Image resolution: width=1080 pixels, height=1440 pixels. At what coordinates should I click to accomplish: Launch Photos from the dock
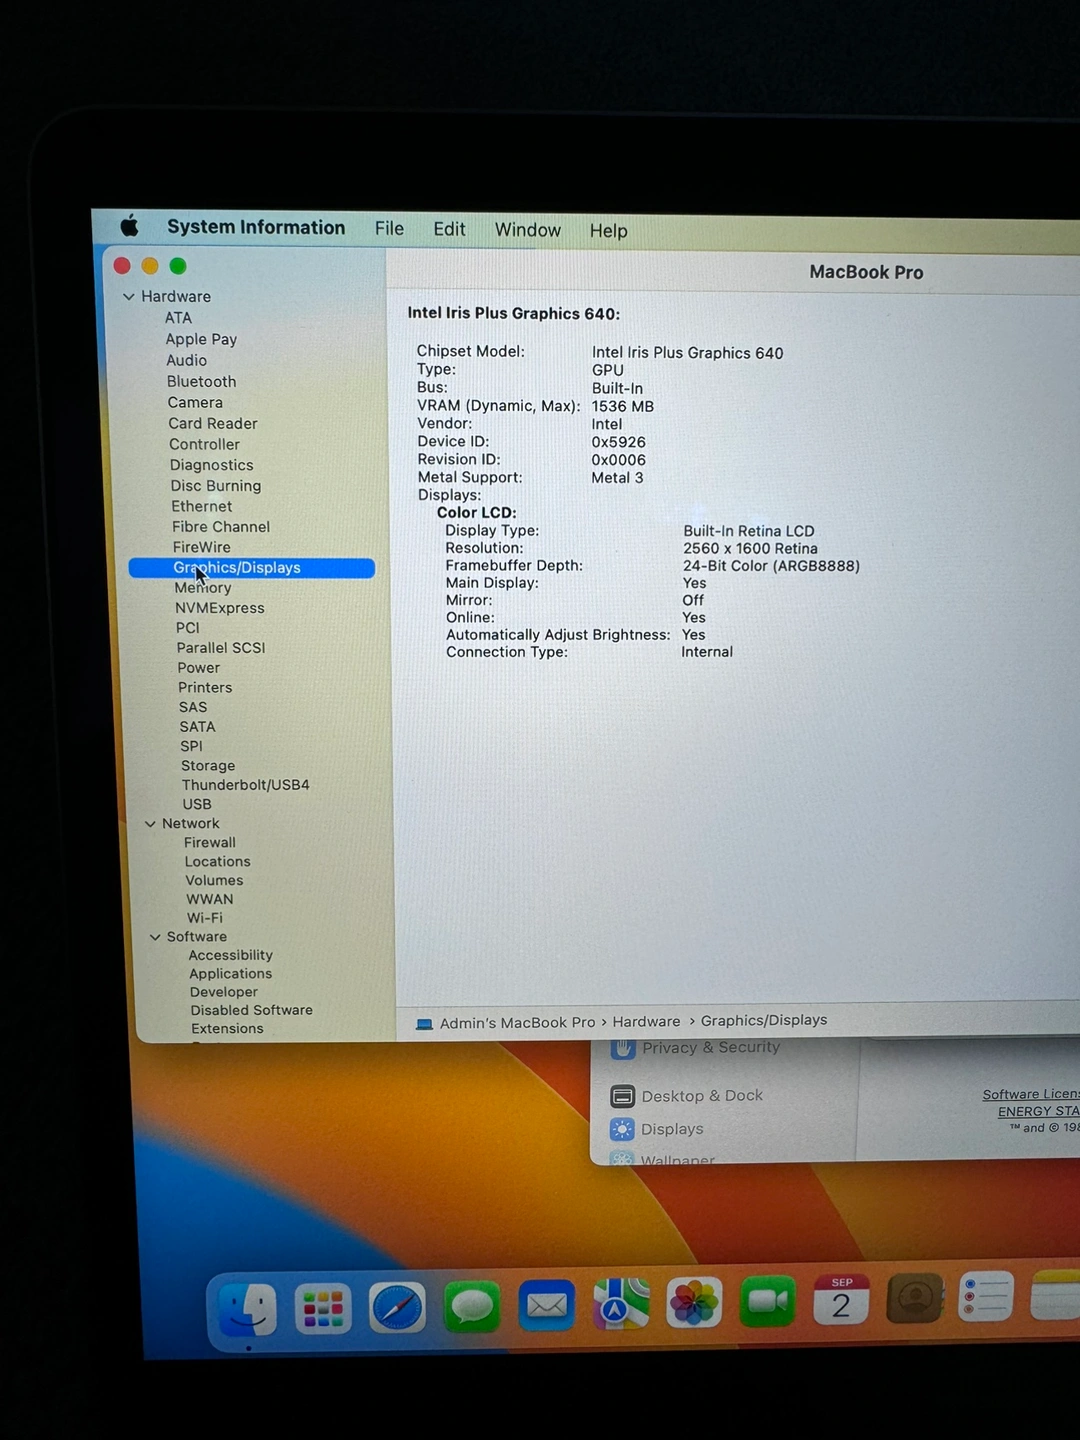[x=694, y=1304]
